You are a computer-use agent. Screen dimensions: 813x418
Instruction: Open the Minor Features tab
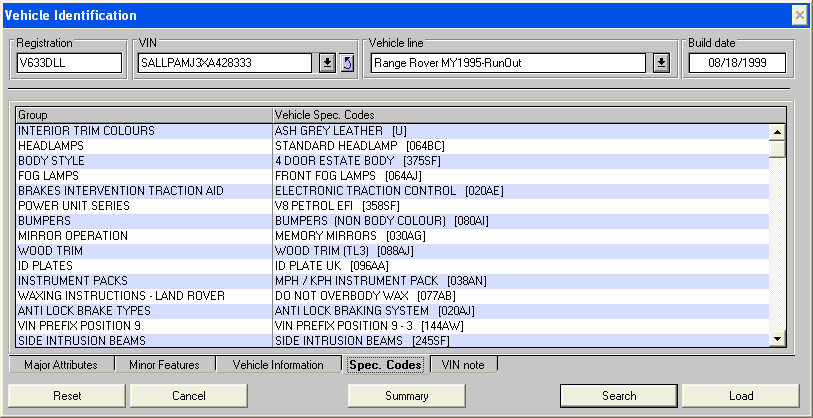pyautogui.click(x=164, y=365)
